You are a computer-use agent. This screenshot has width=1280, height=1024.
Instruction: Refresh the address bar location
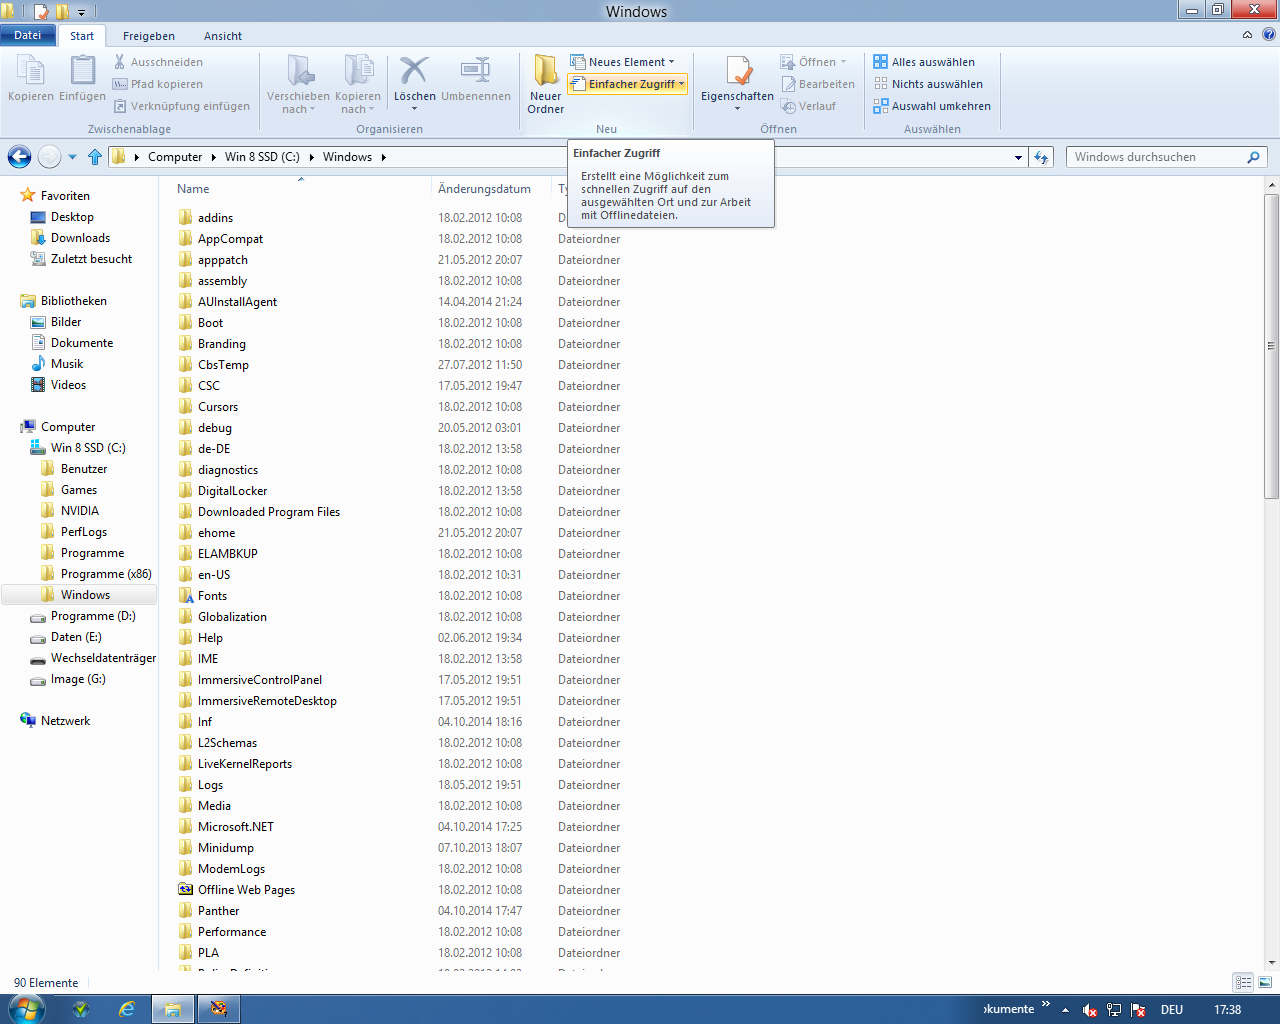click(x=1041, y=157)
